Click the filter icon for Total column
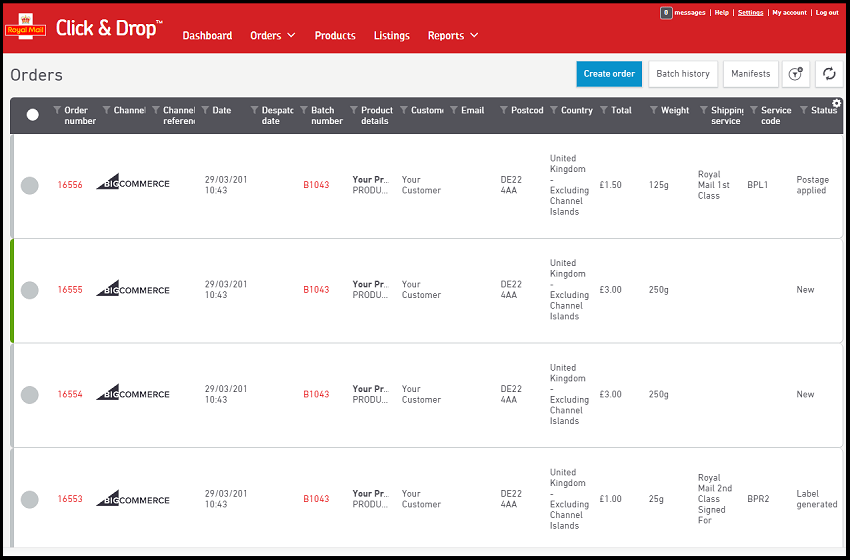This screenshot has height=560, width=850. 604,110
